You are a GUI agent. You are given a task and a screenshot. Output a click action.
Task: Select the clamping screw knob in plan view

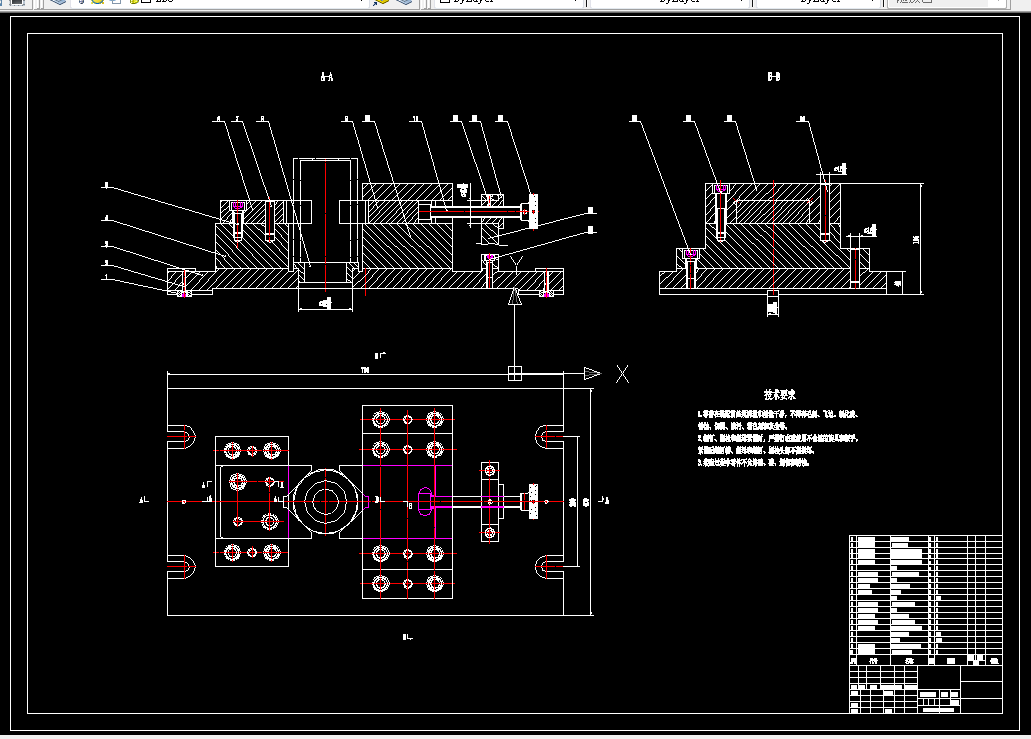(x=533, y=502)
